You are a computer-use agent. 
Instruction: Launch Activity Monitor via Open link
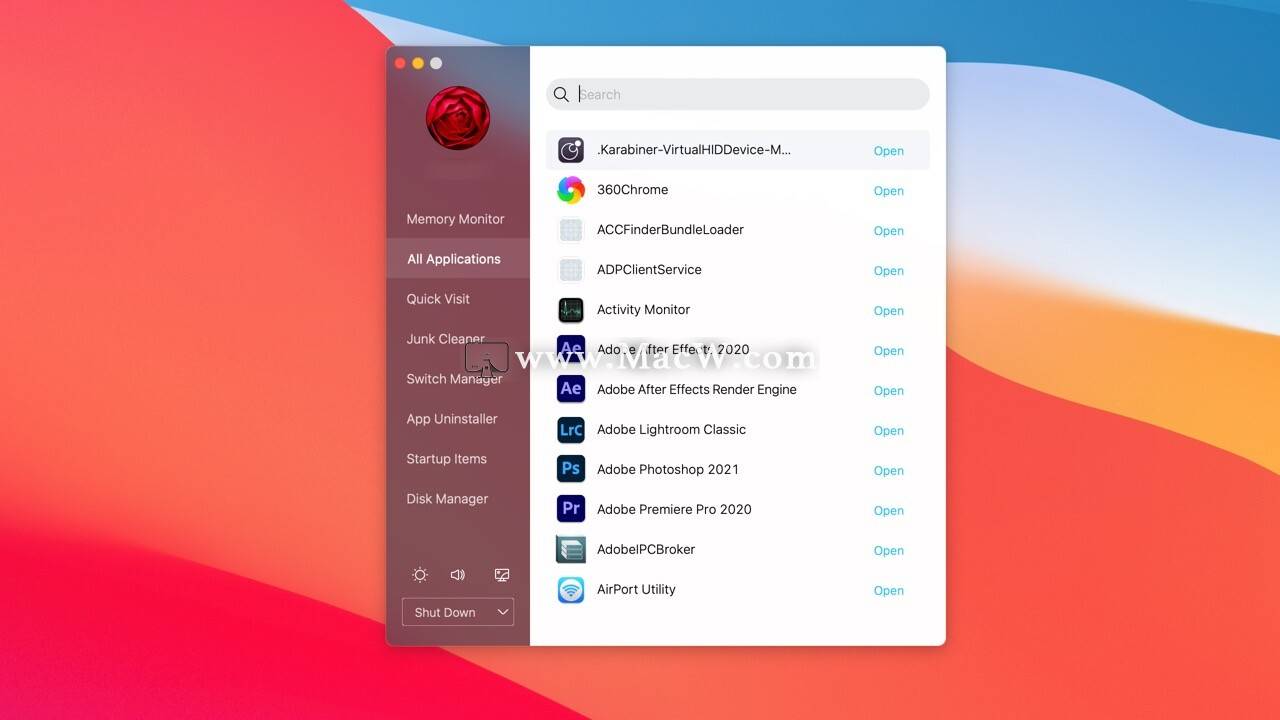pos(889,311)
